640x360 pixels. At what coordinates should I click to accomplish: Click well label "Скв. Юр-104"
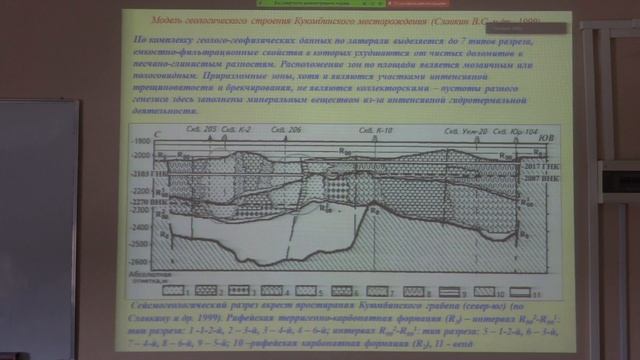(x=515, y=132)
